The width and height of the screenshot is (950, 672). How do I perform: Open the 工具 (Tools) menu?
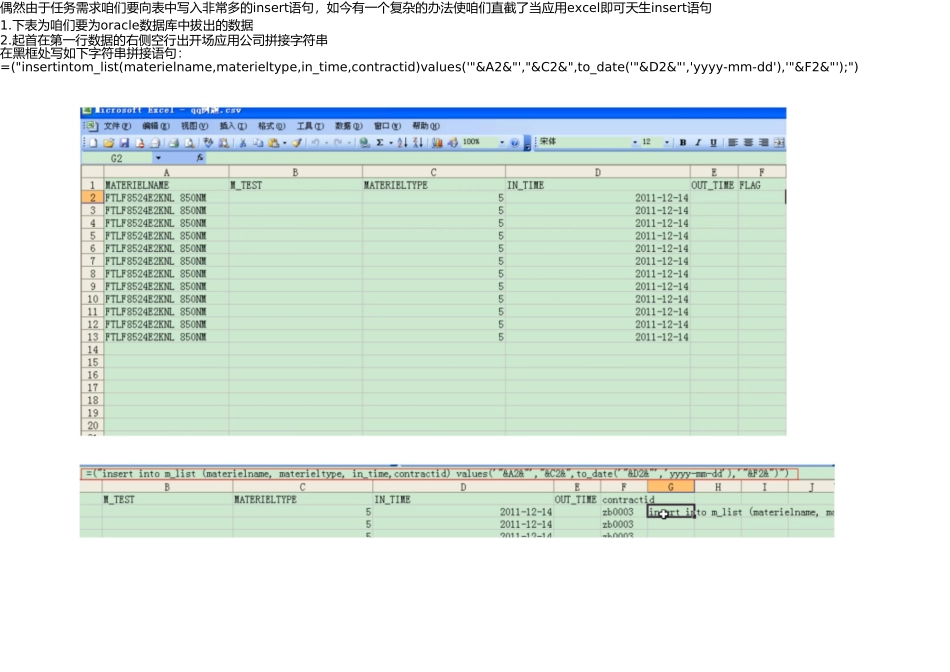pyautogui.click(x=310, y=126)
